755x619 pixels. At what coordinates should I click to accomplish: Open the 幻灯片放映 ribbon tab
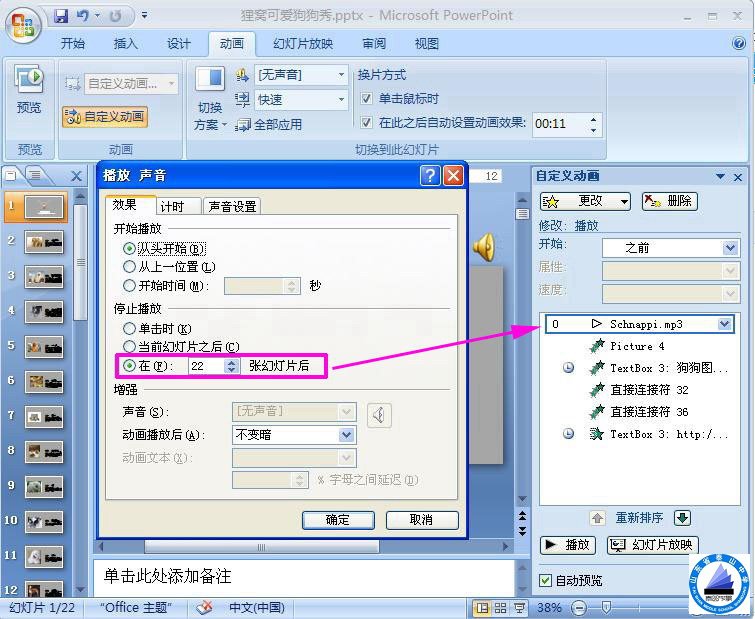[x=303, y=44]
